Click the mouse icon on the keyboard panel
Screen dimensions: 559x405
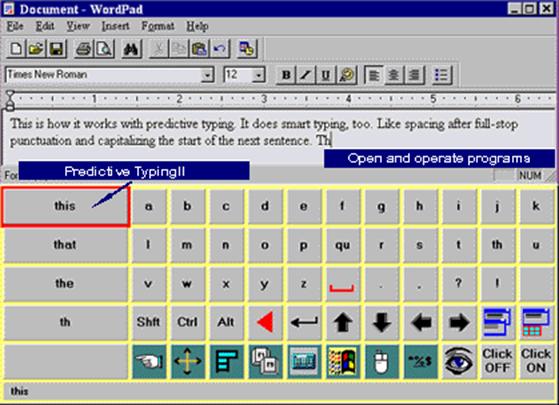pyautogui.click(x=382, y=362)
